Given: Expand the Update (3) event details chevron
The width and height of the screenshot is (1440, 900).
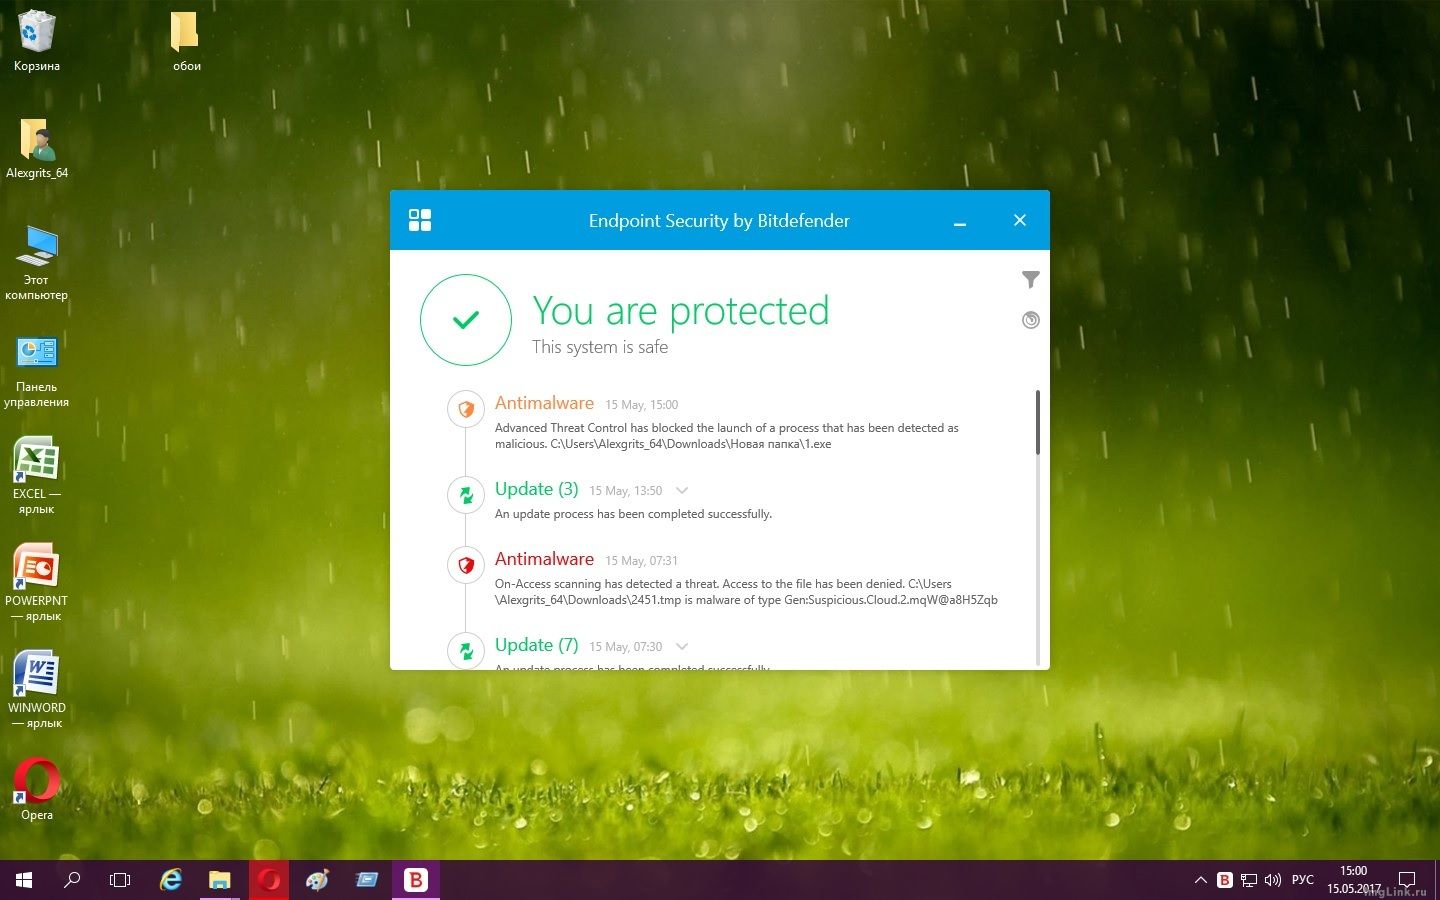Looking at the screenshot, I should tap(682, 490).
